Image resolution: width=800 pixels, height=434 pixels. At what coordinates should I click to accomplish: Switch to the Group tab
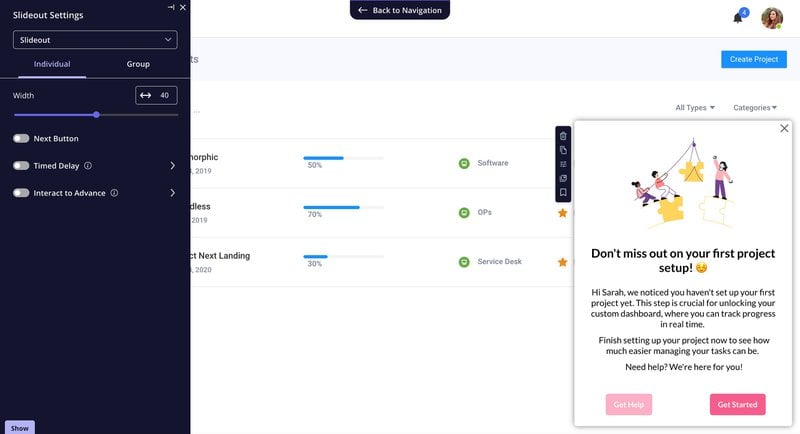pos(138,64)
